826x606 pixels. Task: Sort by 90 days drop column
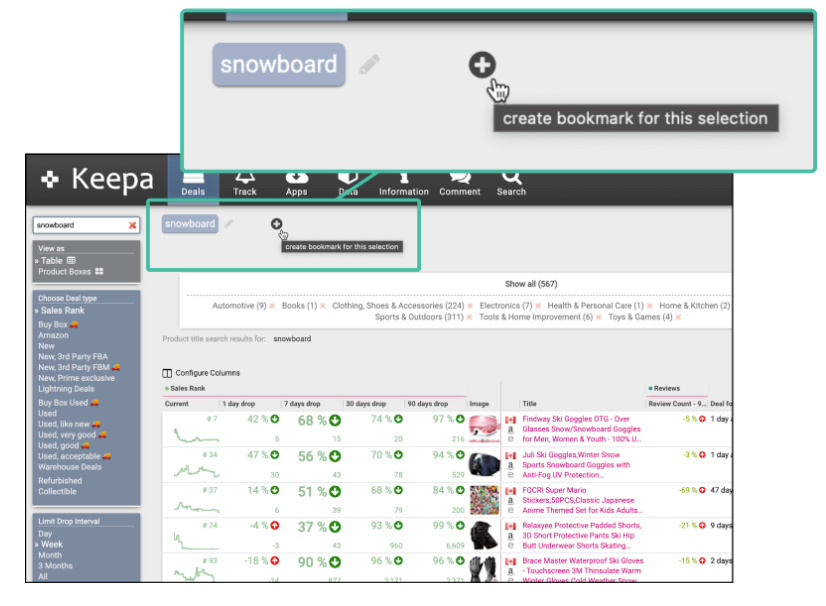(428, 404)
